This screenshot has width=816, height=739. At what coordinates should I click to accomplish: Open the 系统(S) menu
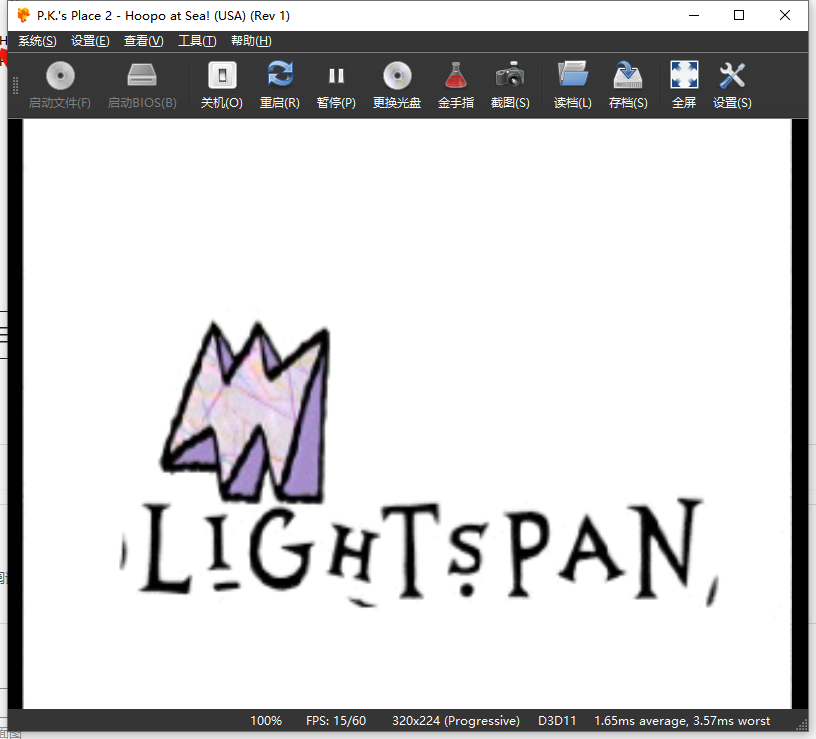[37, 41]
